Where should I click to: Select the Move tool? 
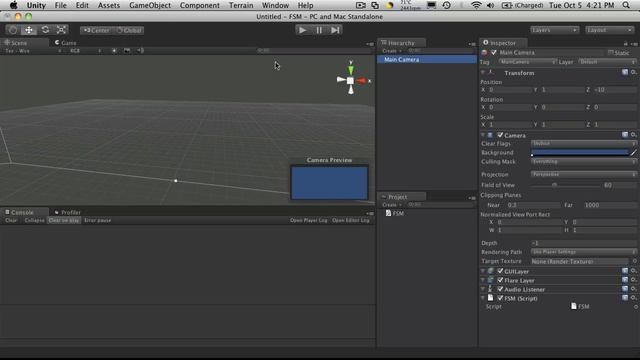coord(29,30)
